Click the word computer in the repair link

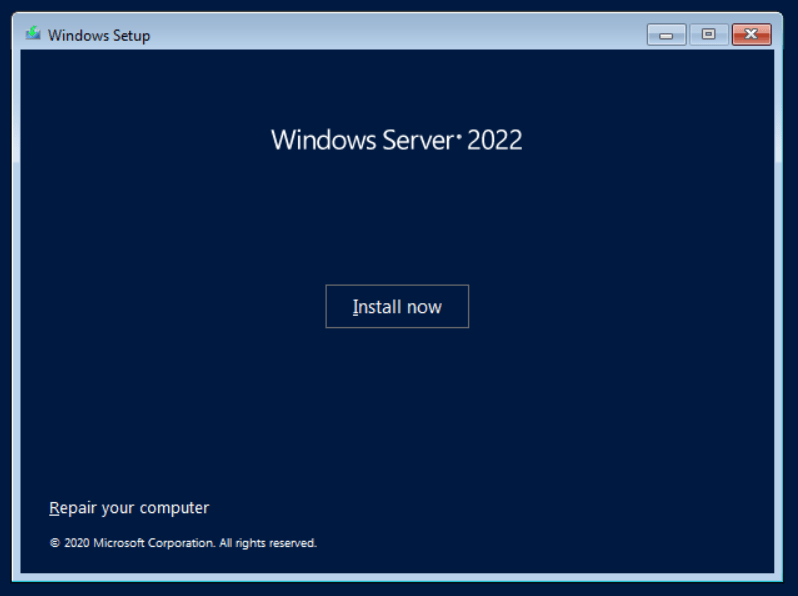(174, 508)
